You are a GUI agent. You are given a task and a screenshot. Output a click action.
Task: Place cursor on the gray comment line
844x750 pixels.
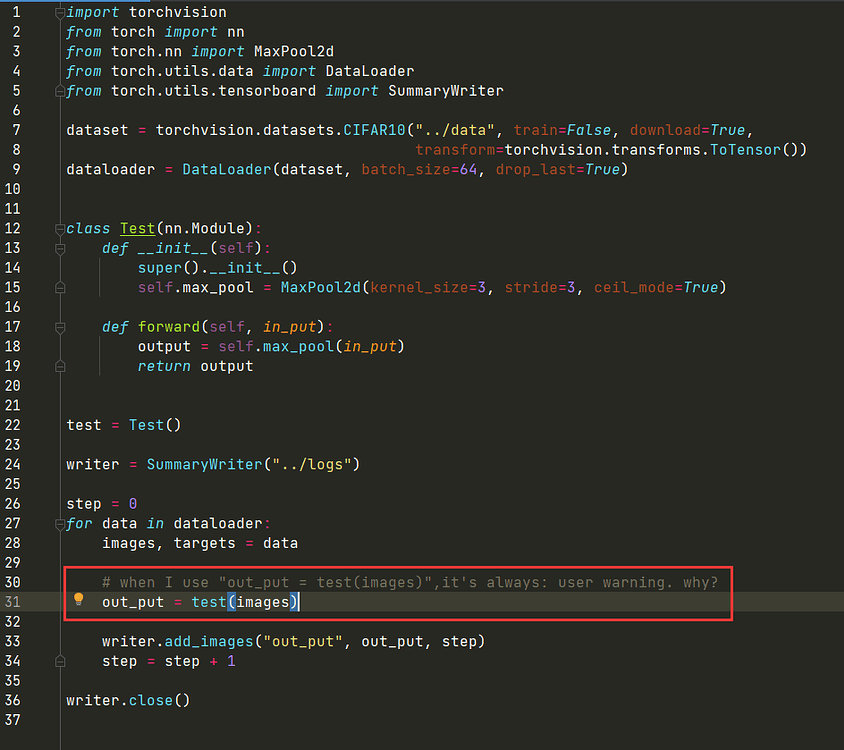point(410,582)
